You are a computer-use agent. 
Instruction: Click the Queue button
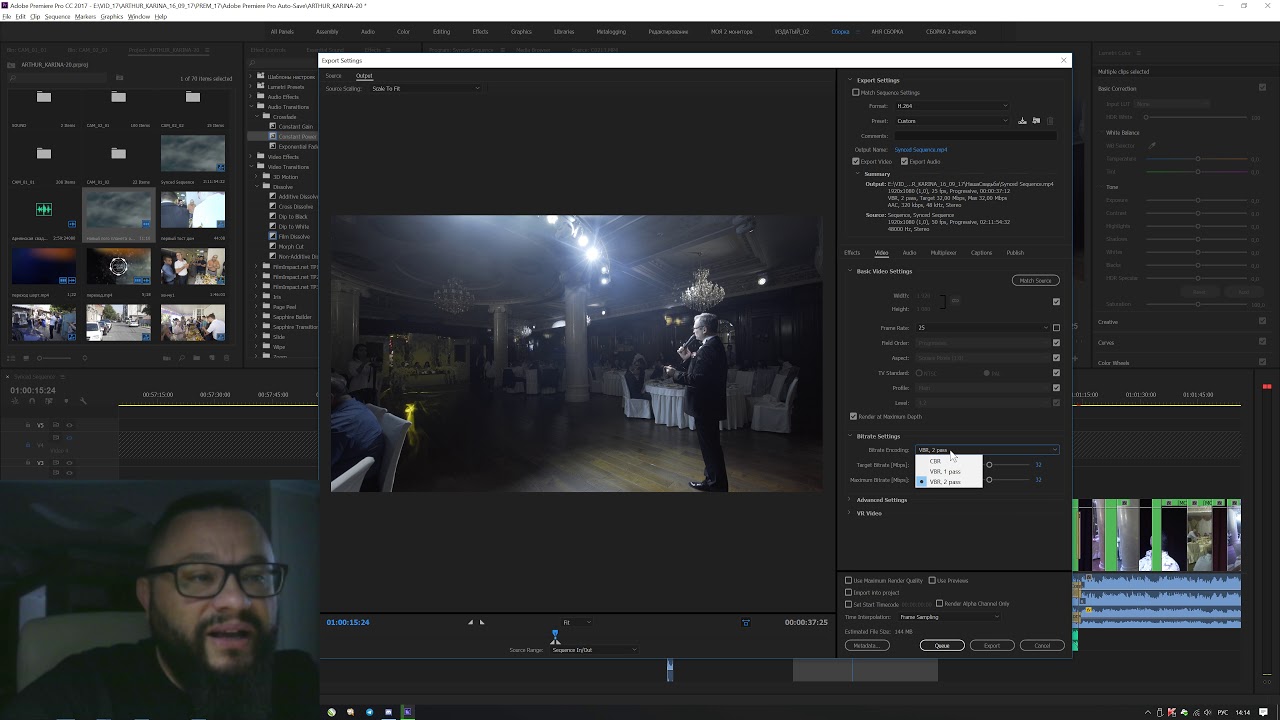pos(942,646)
